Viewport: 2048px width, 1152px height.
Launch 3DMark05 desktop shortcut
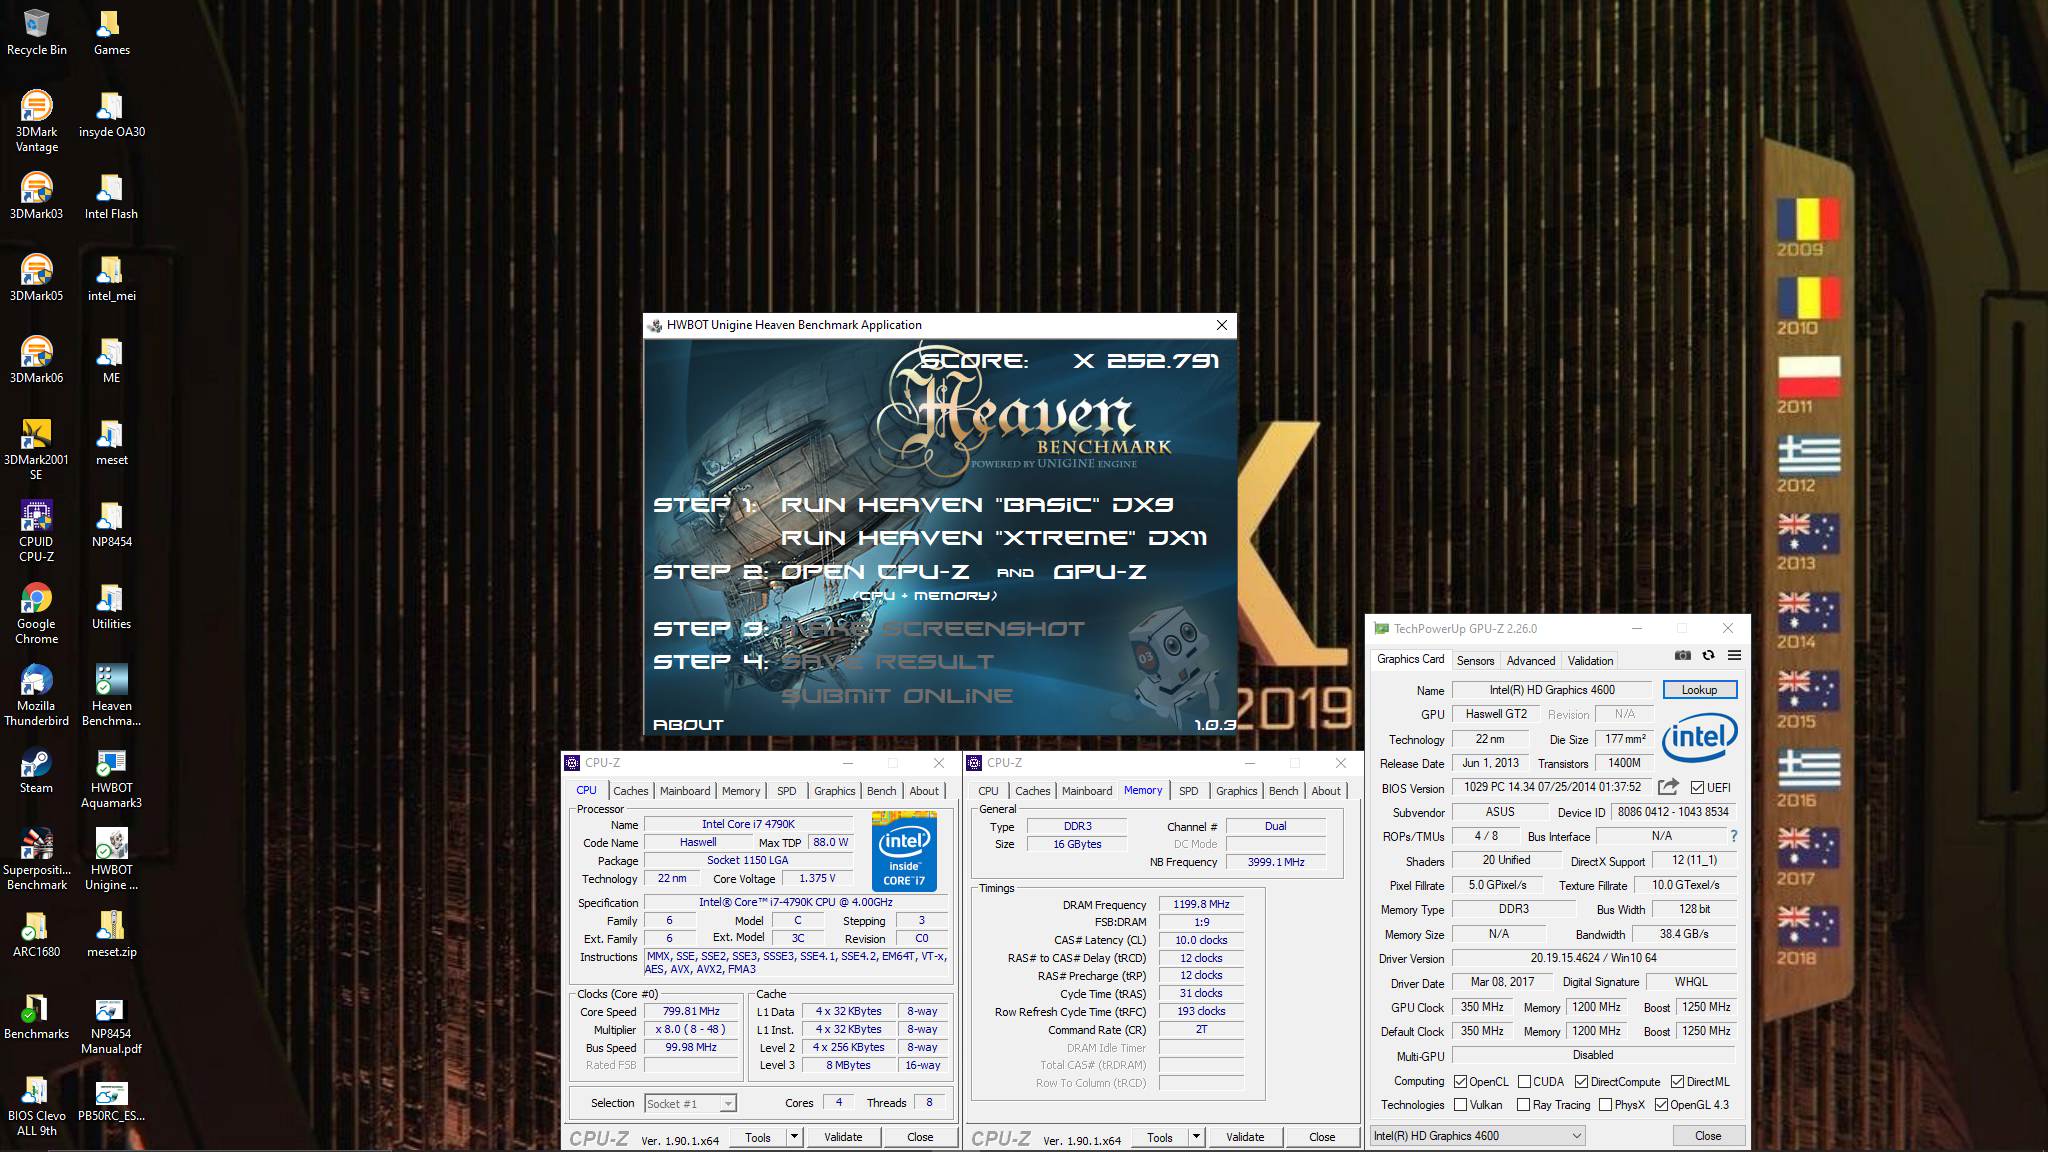[x=37, y=278]
